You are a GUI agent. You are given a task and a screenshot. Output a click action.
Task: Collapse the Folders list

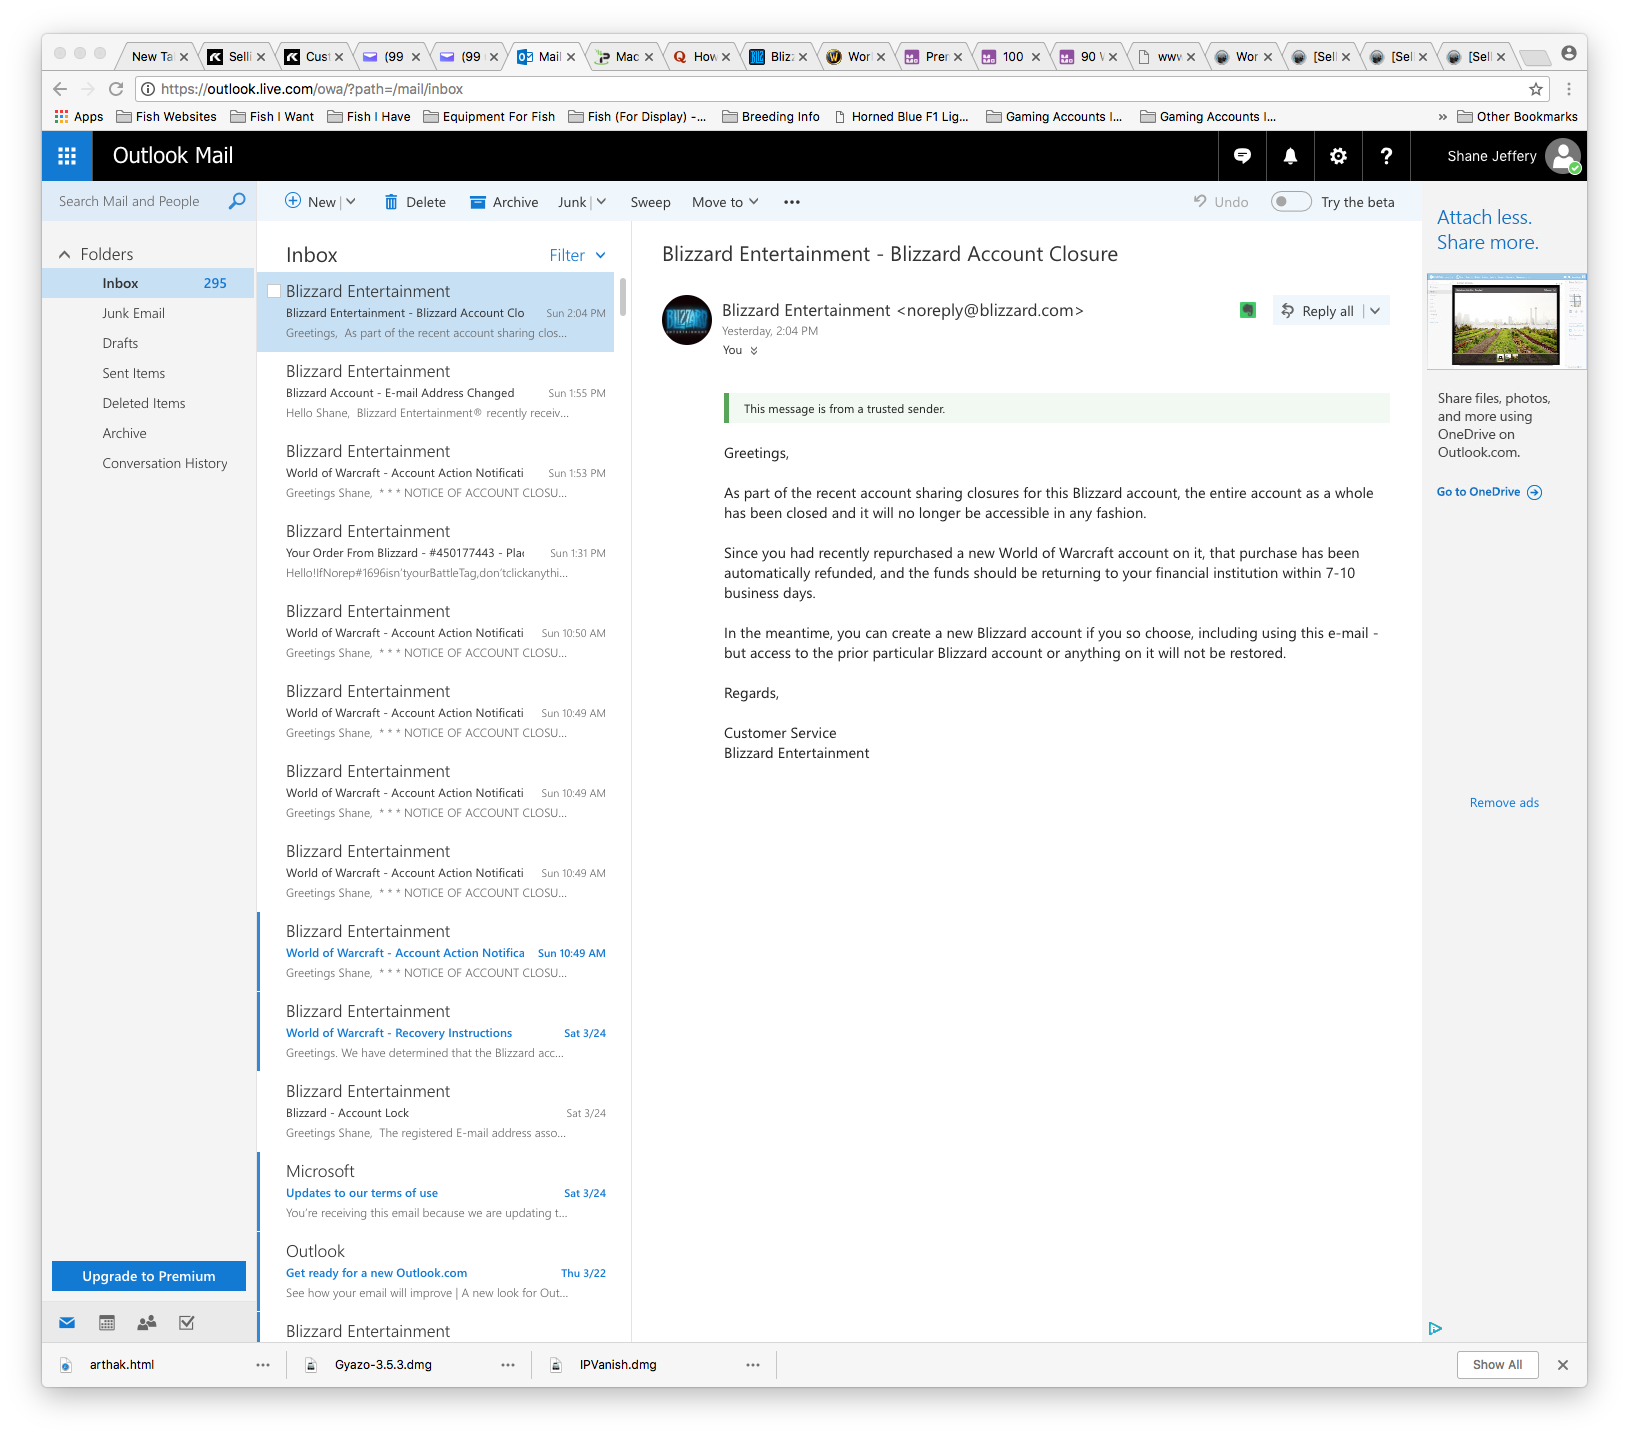[65, 254]
